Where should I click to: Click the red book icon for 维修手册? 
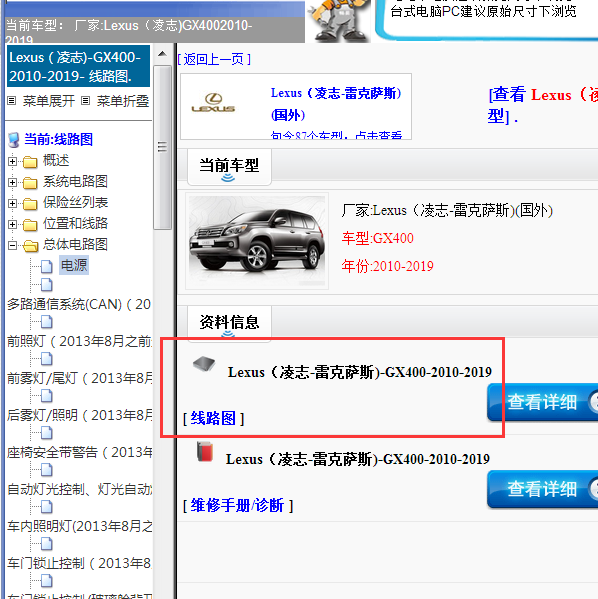coord(205,452)
